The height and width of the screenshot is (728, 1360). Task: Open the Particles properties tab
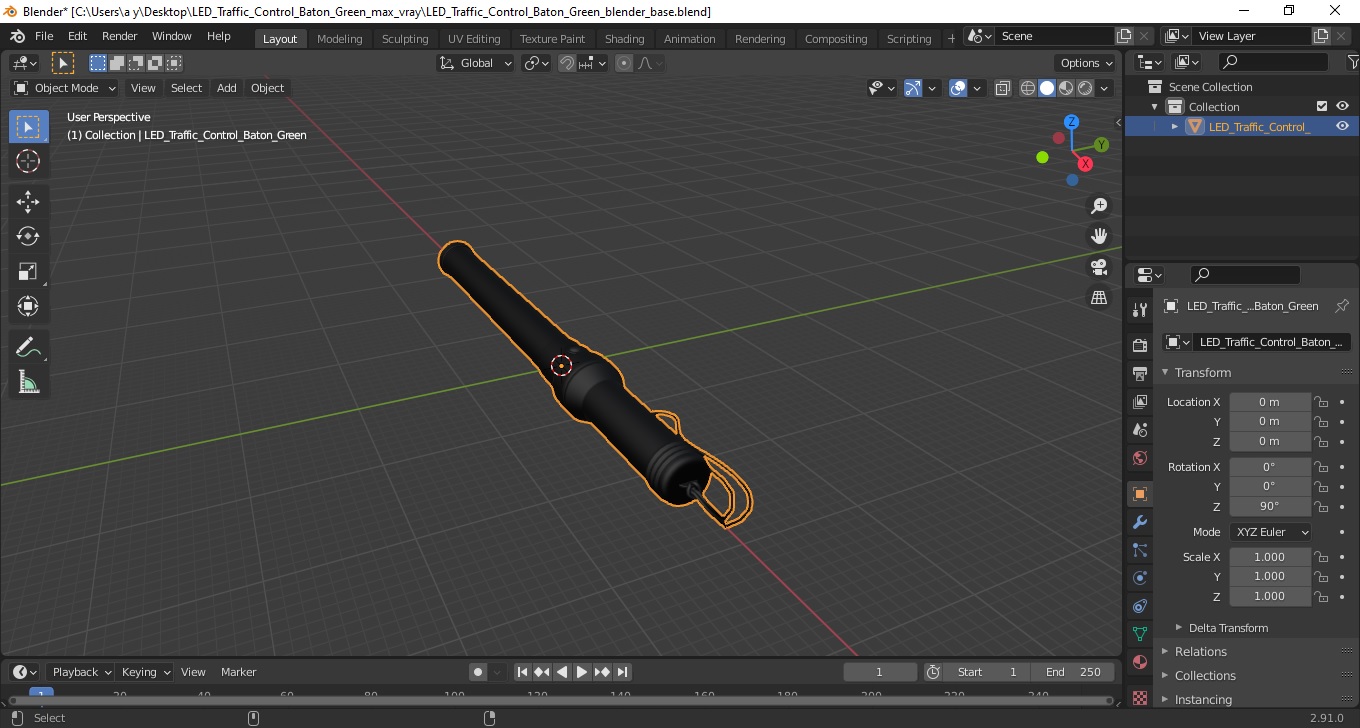1140,550
